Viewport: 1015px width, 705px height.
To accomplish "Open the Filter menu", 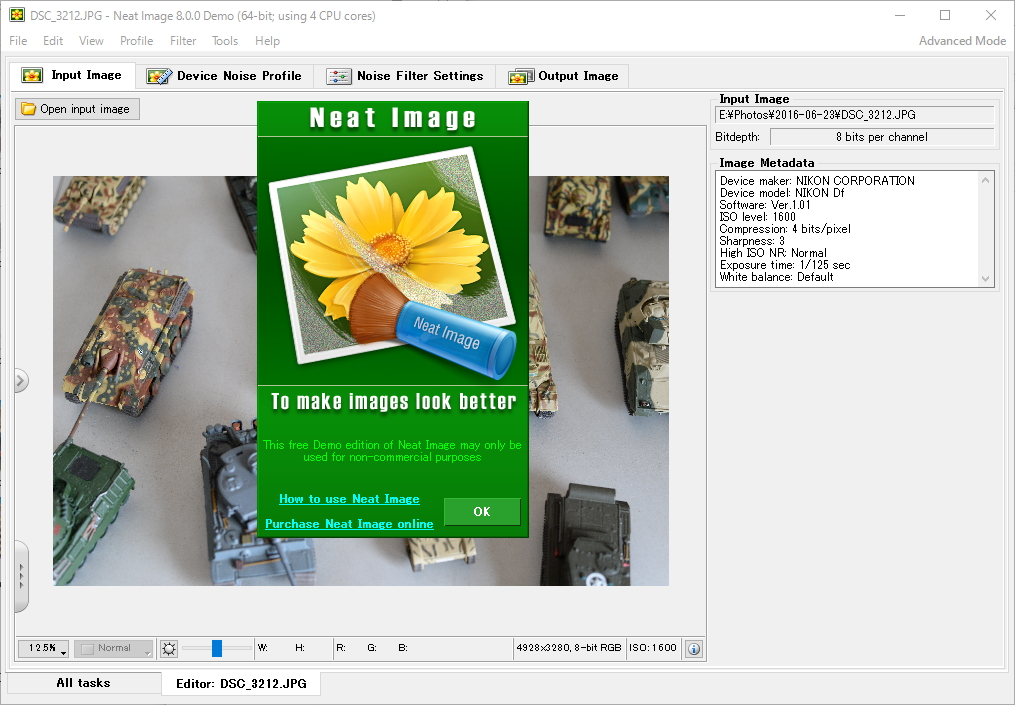I will click(183, 41).
